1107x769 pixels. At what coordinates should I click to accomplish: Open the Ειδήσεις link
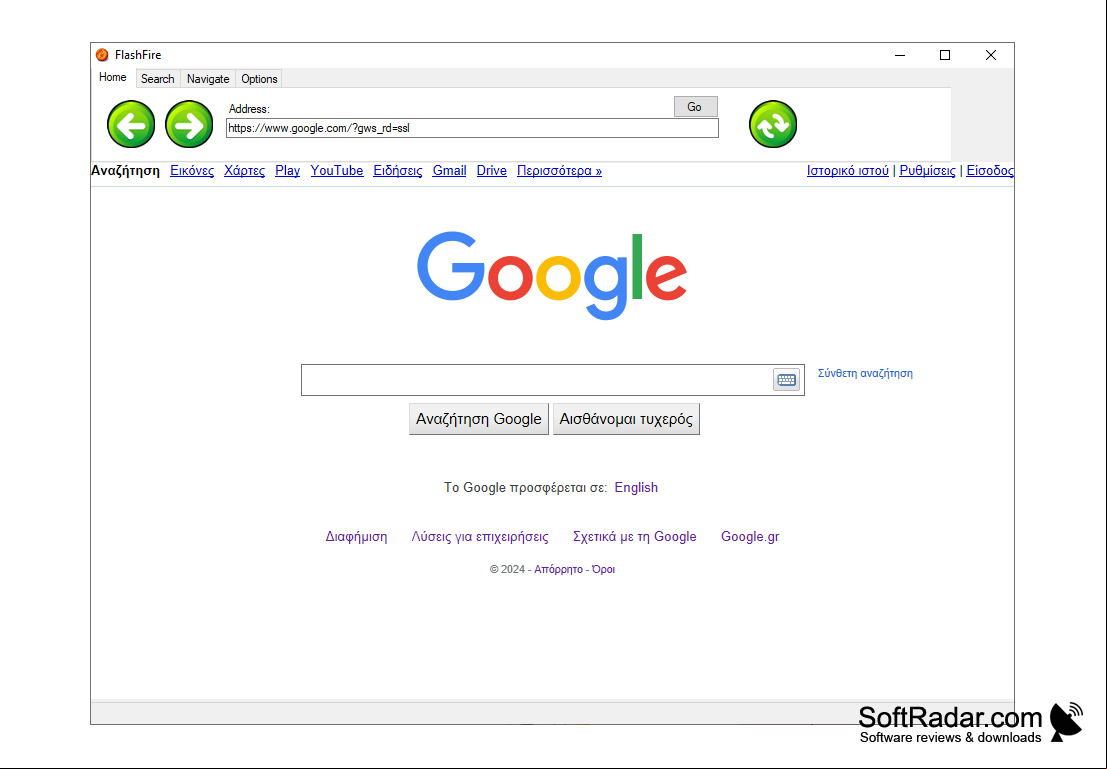tap(397, 171)
